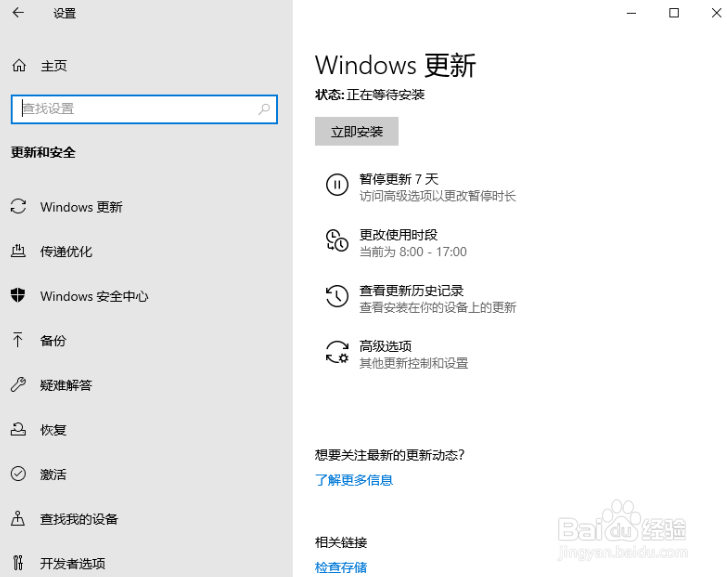
Task: Click the 开发者选项 tools icon
Action: coord(18,563)
